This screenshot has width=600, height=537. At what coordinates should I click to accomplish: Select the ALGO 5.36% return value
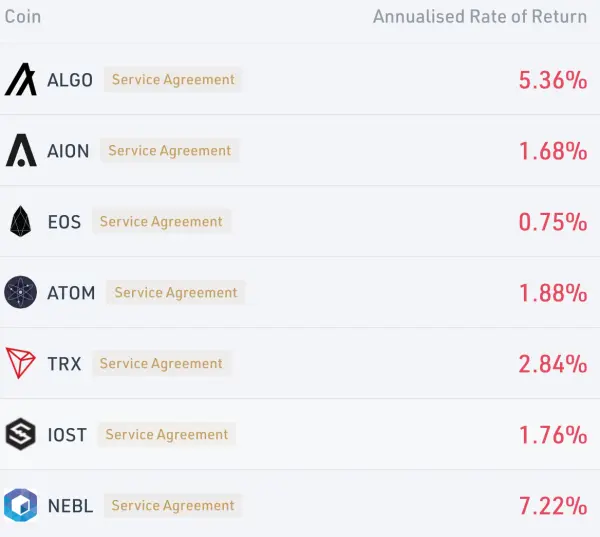pos(553,80)
